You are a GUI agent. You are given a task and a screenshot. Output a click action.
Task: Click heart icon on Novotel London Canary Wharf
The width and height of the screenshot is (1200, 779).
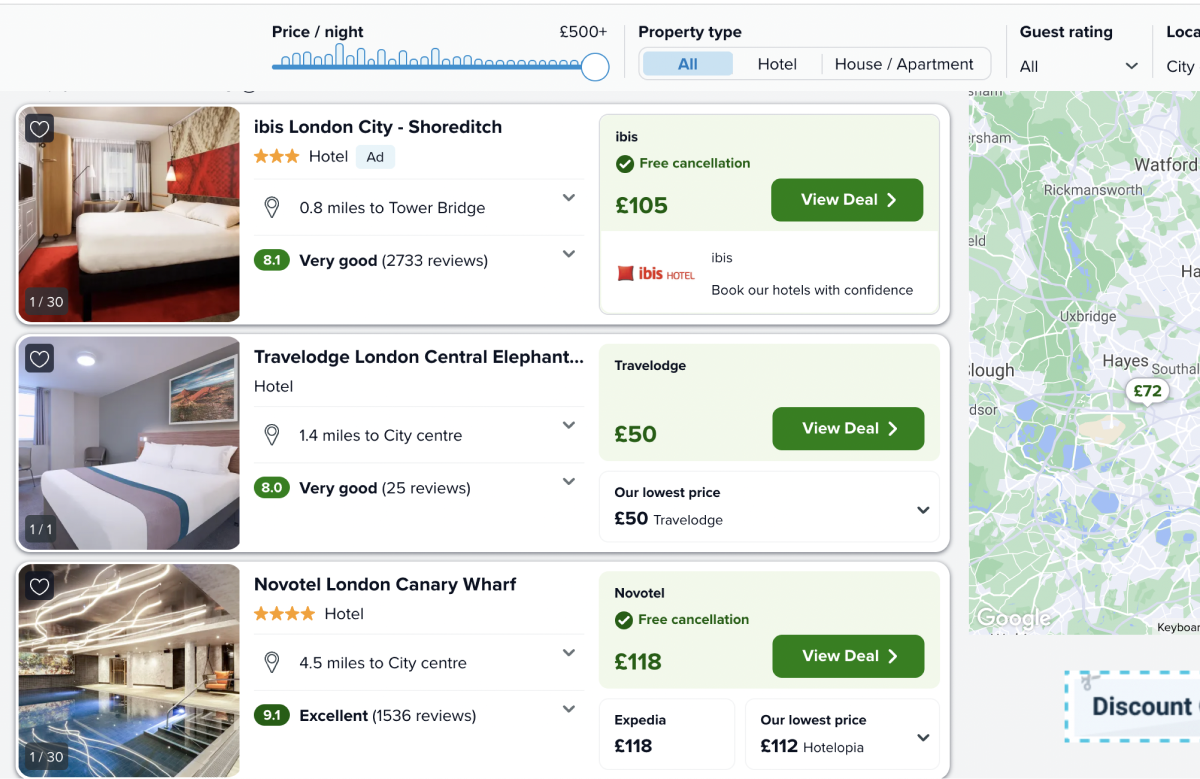tap(39, 586)
